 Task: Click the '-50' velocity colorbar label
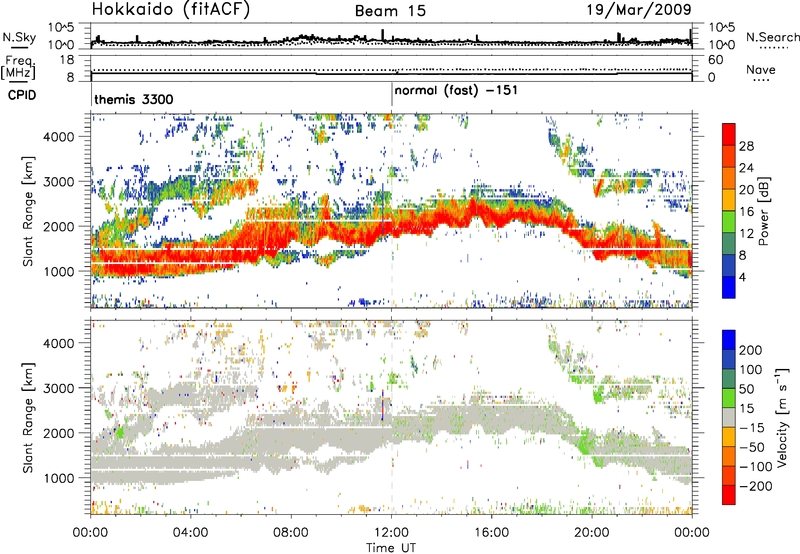click(752, 447)
